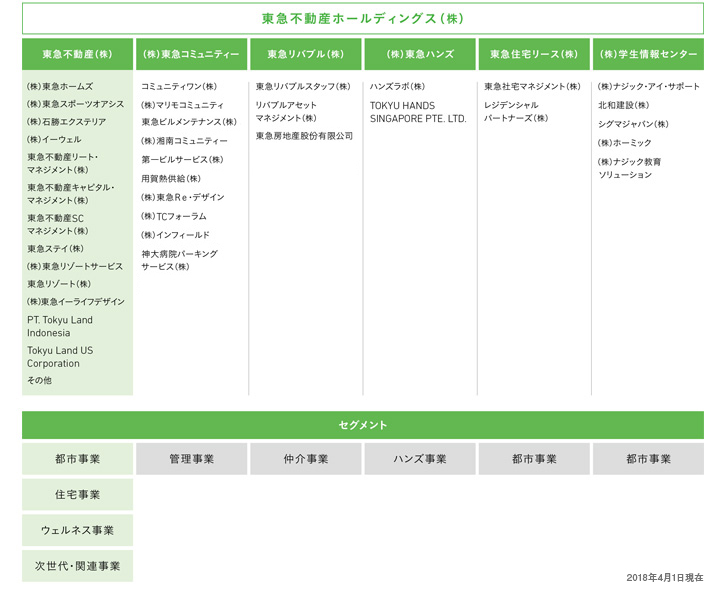Click 東急ステイ(株) entry
This screenshot has height=614, width=725.
pos(55,249)
